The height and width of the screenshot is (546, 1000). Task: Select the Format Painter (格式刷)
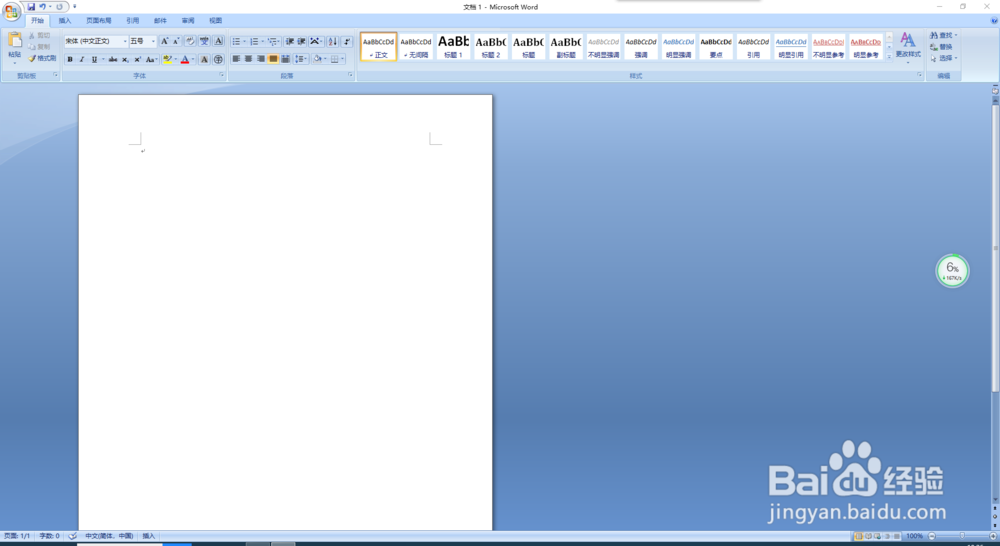tap(42, 58)
